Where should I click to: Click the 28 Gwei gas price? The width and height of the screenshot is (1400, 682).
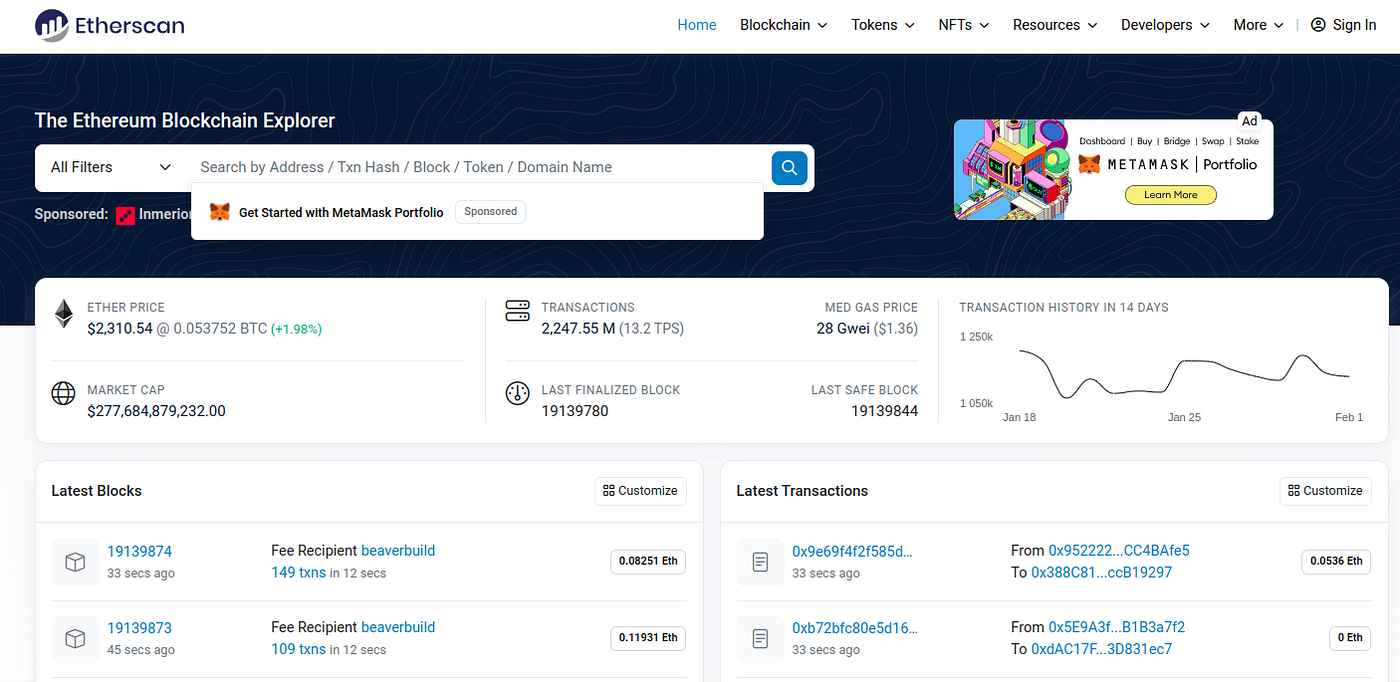point(843,328)
